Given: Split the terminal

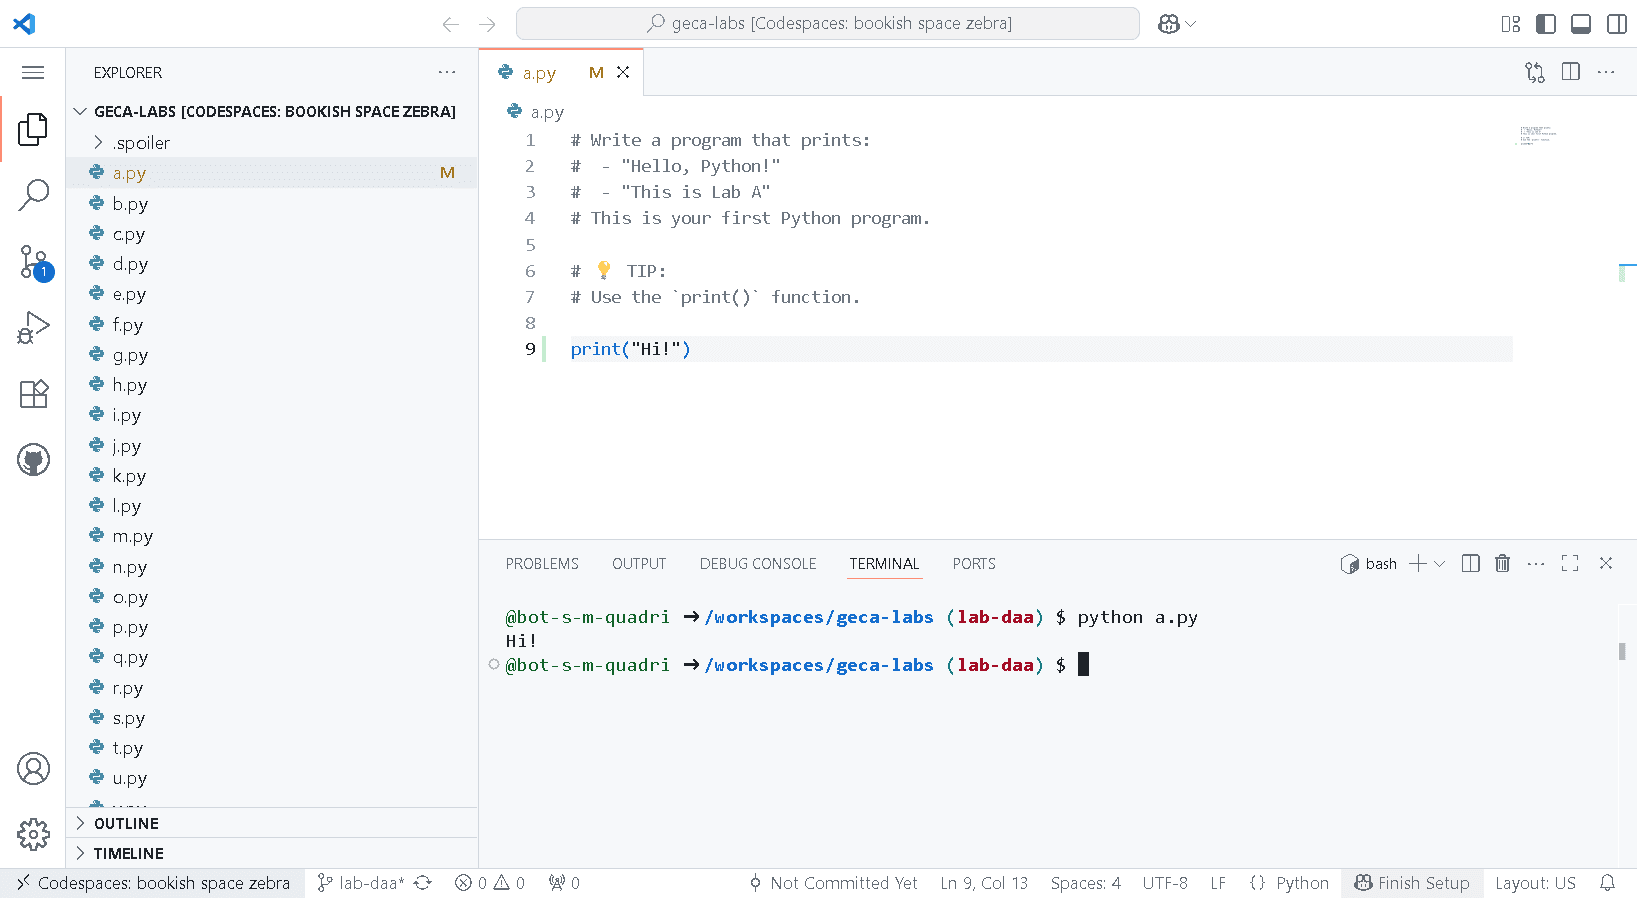Looking at the screenshot, I should coord(1470,563).
